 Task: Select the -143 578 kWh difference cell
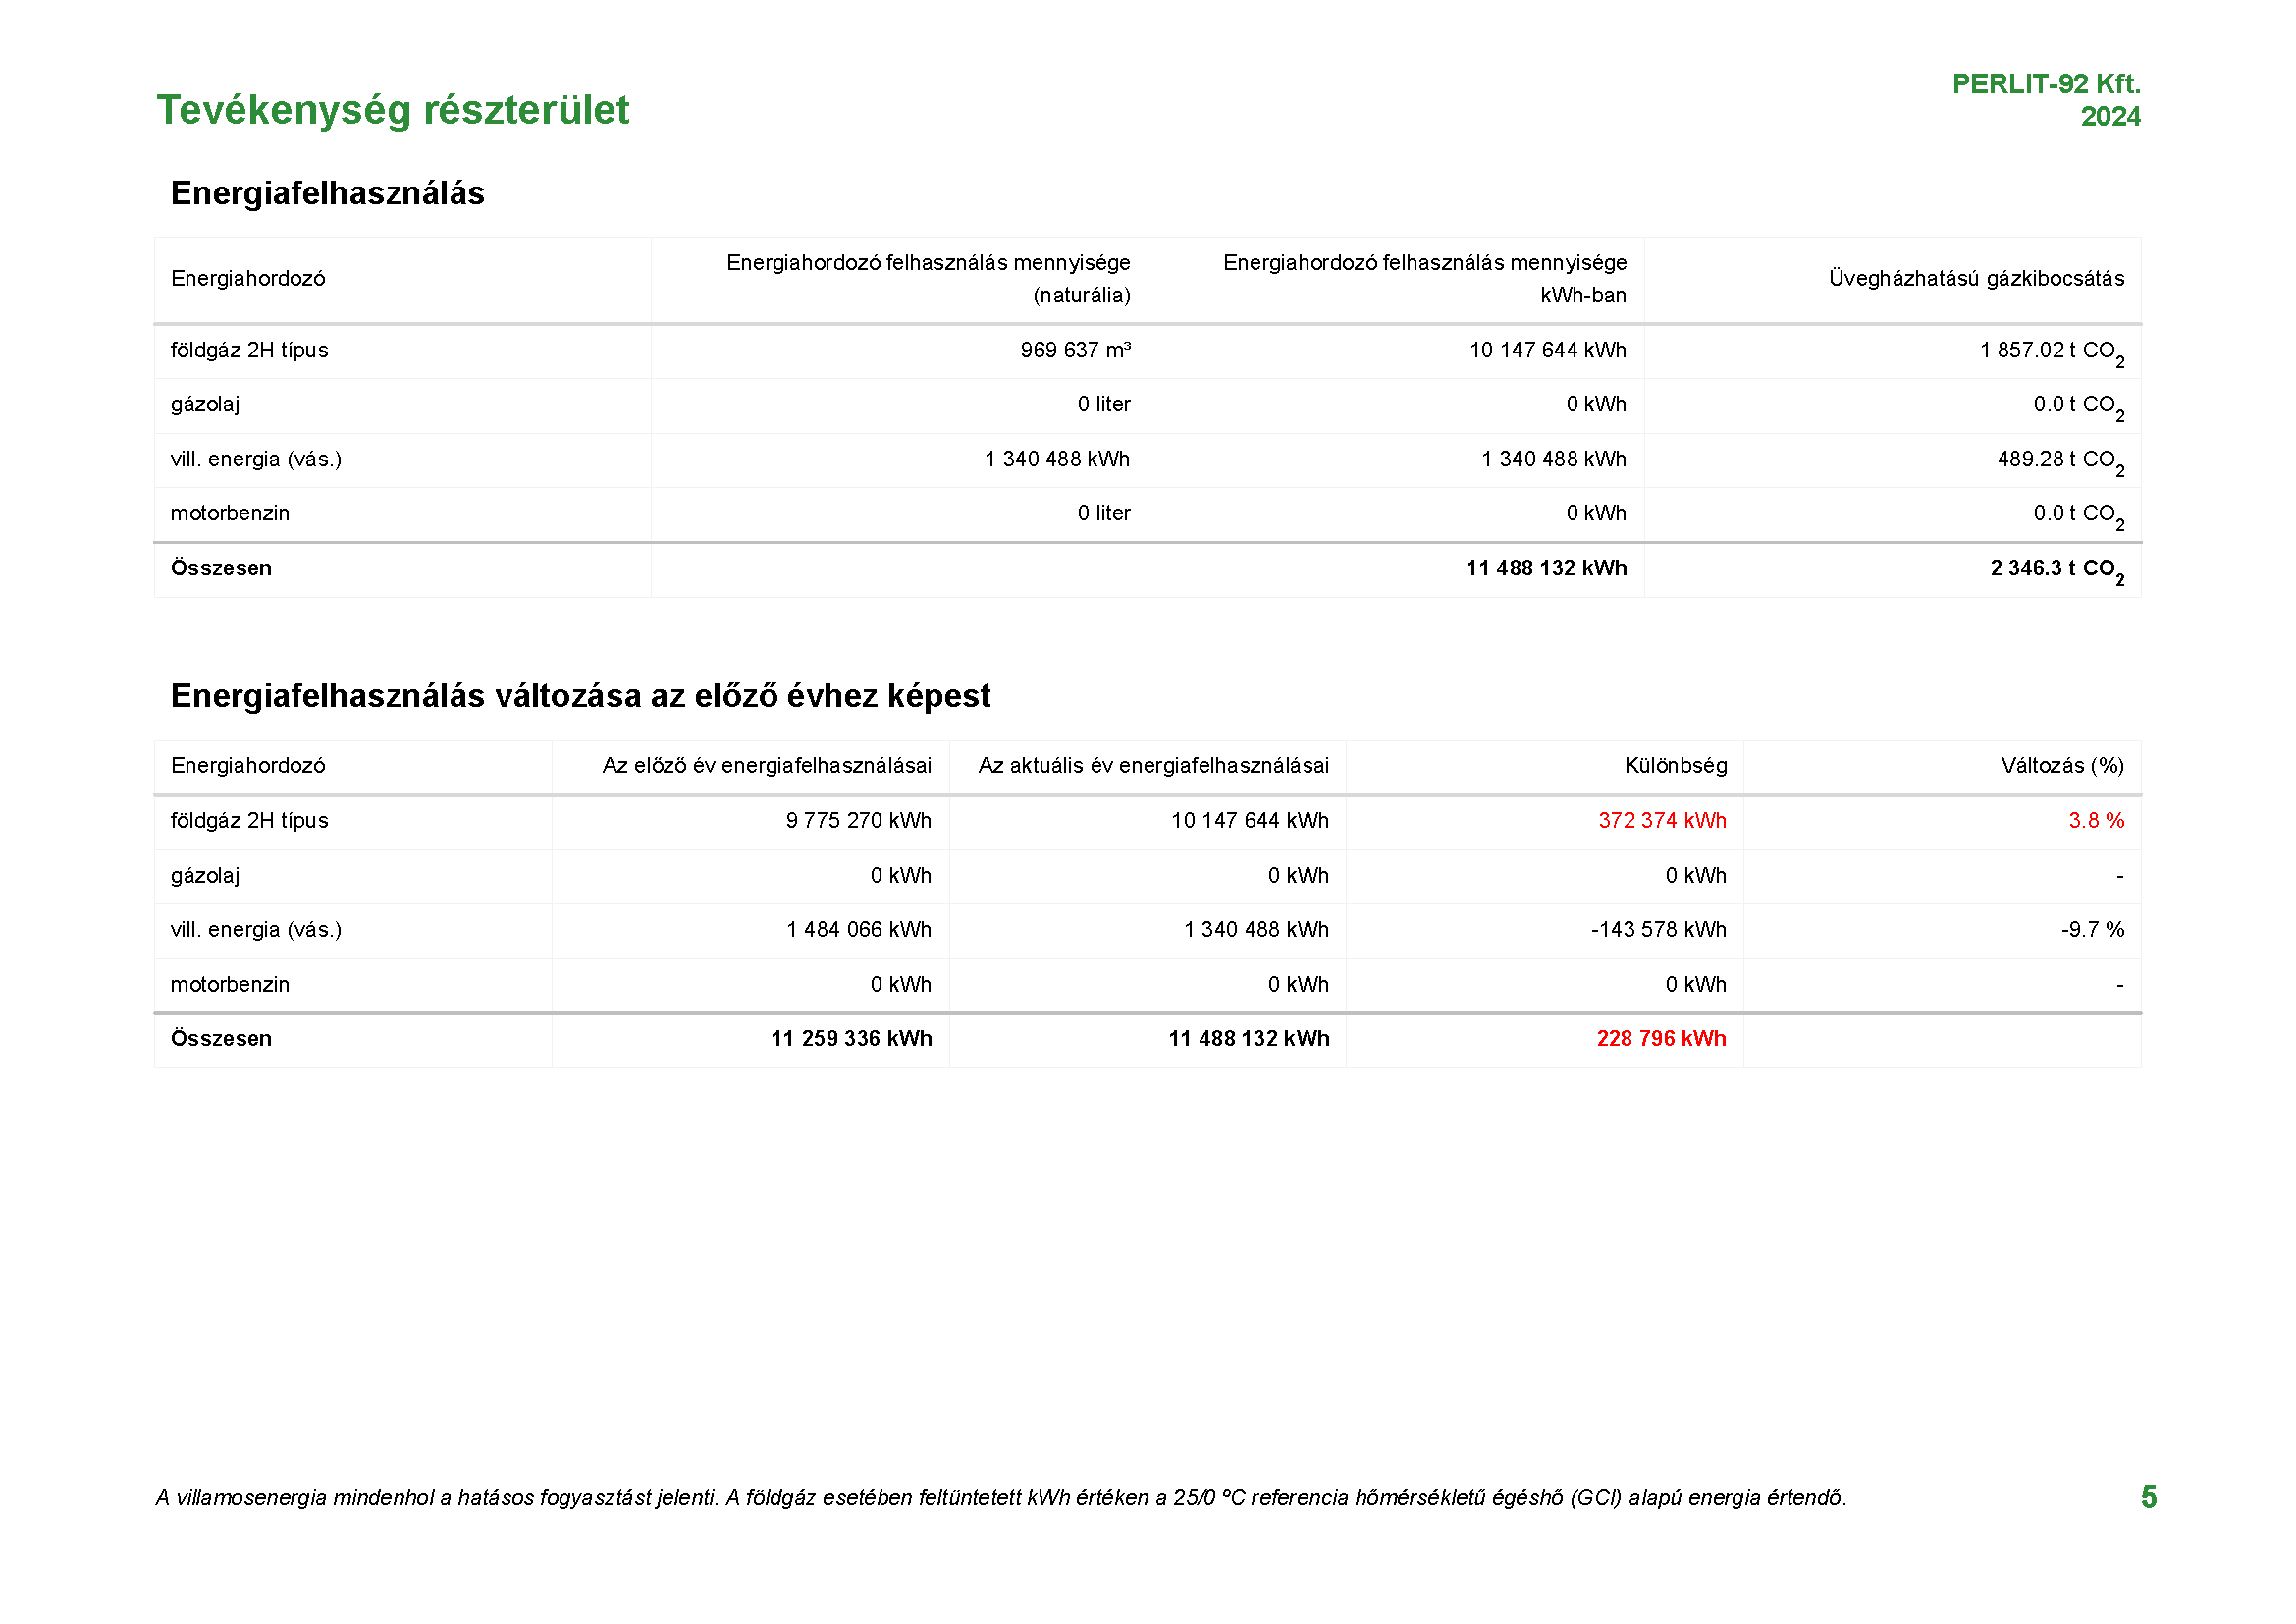click(x=1658, y=930)
